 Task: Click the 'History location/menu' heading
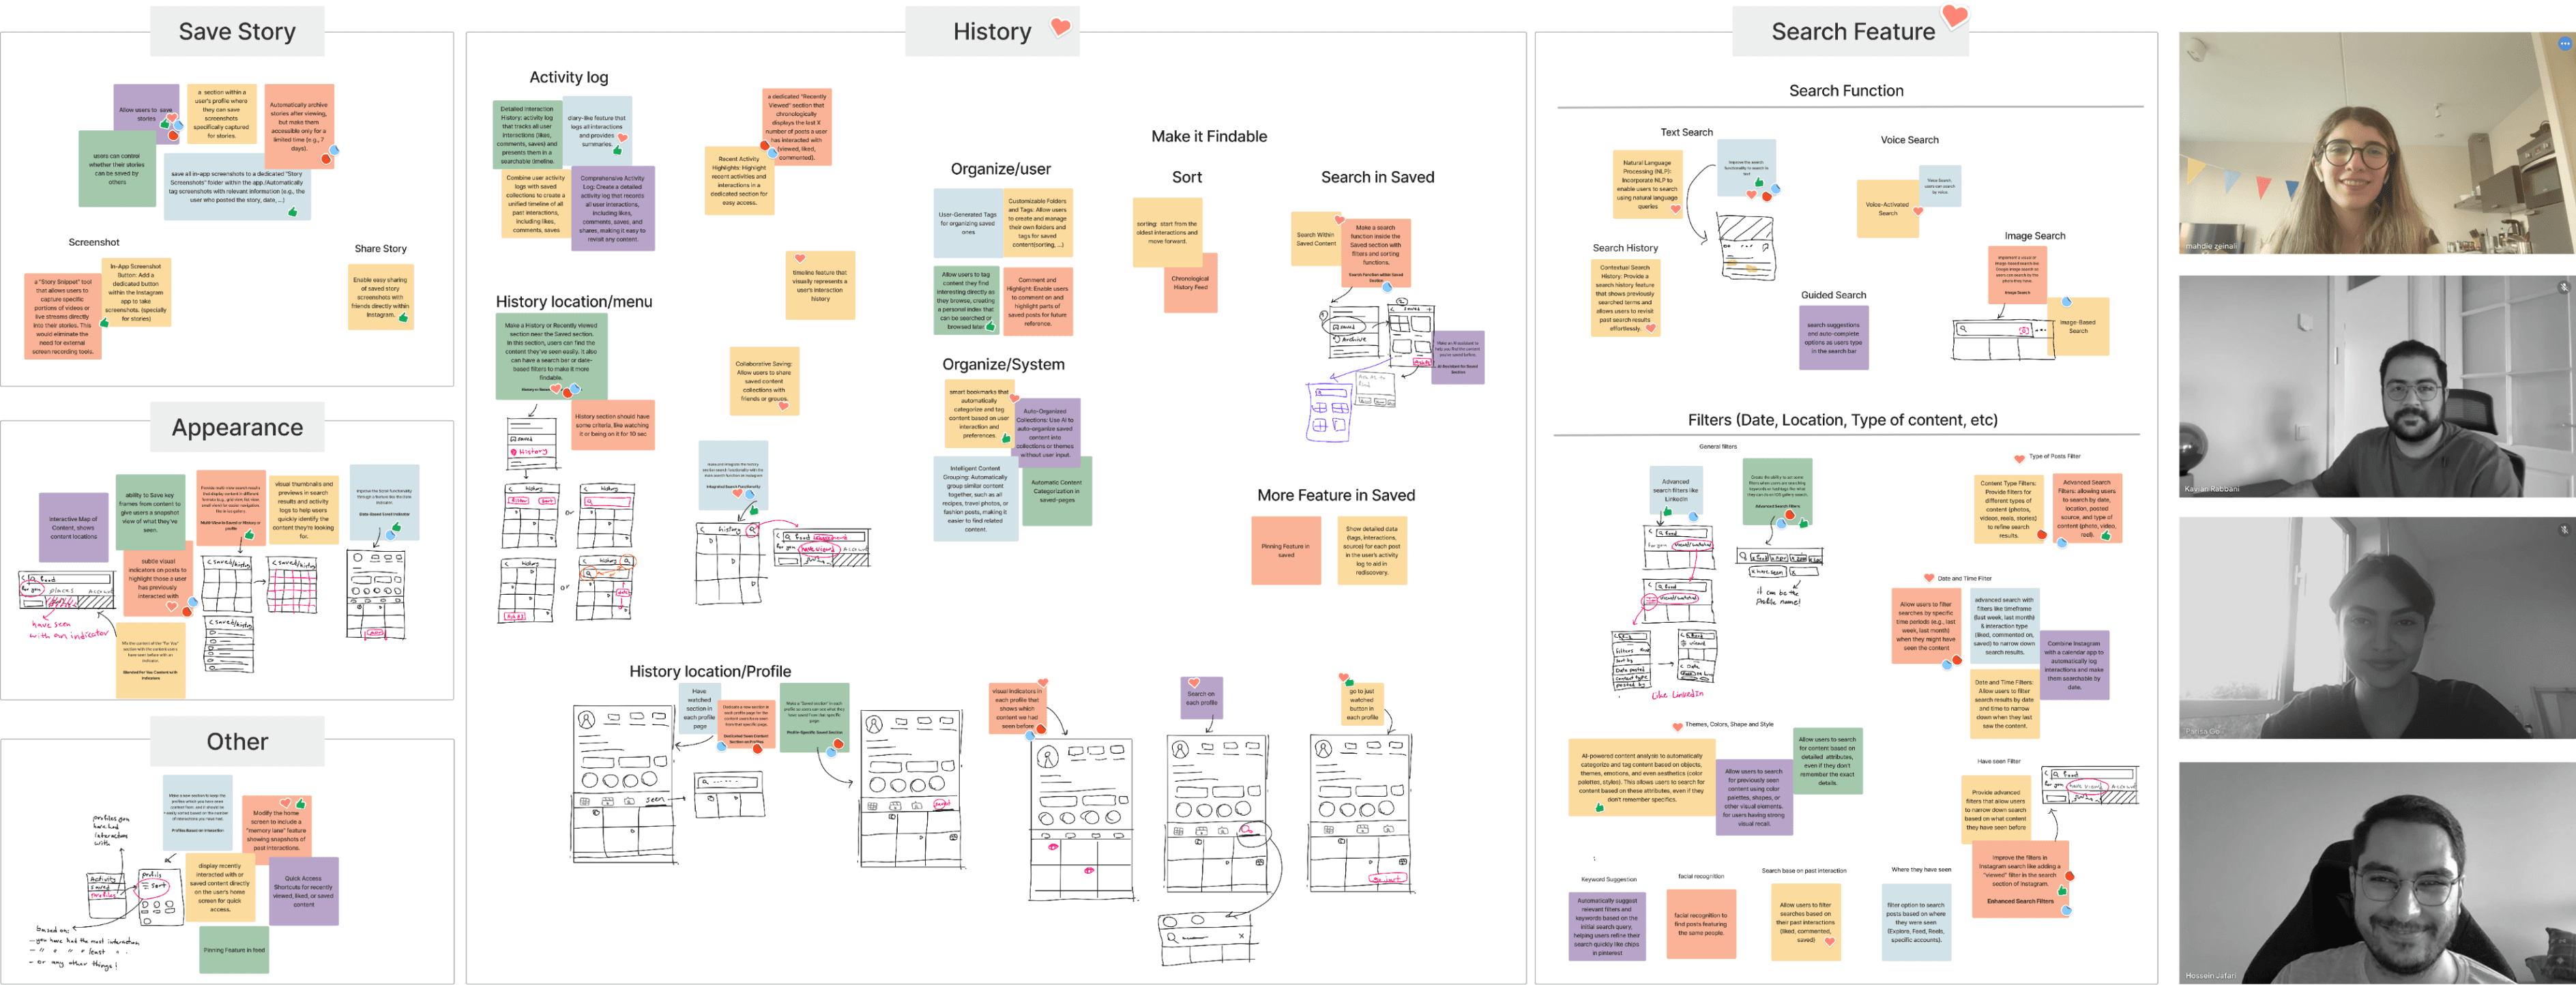coord(574,302)
